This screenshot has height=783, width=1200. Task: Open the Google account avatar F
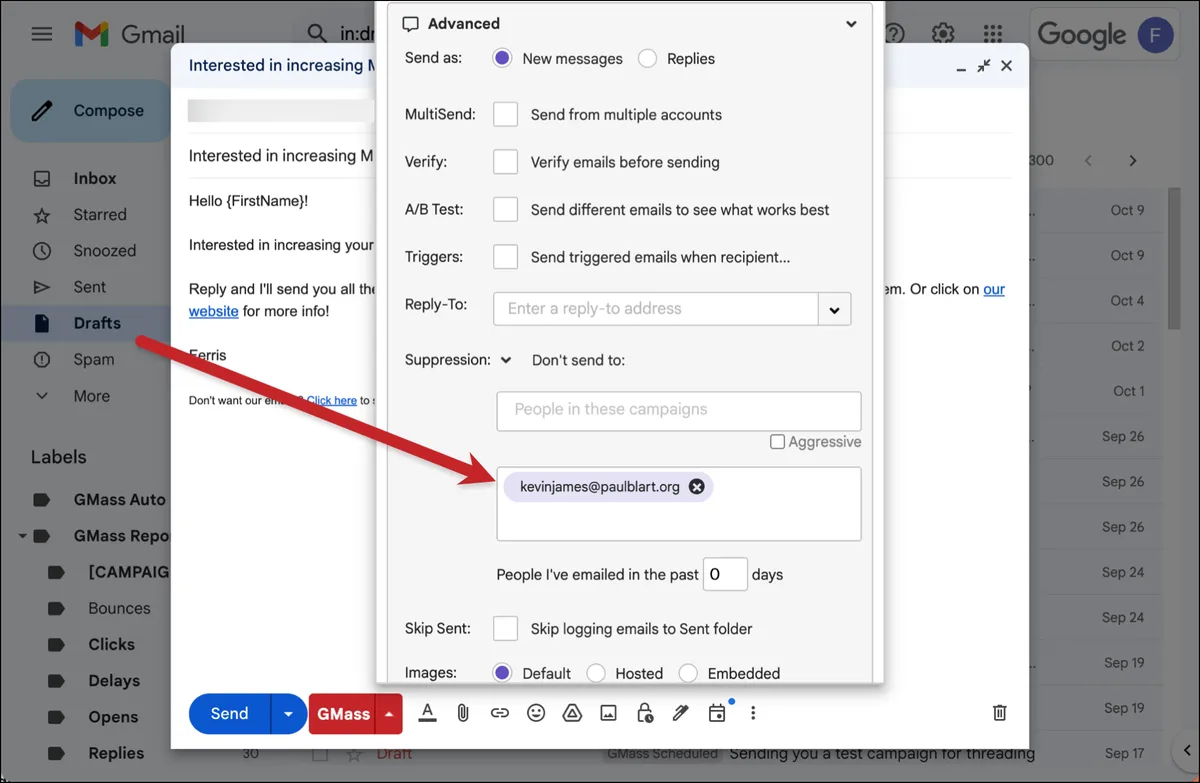[x=1156, y=35]
